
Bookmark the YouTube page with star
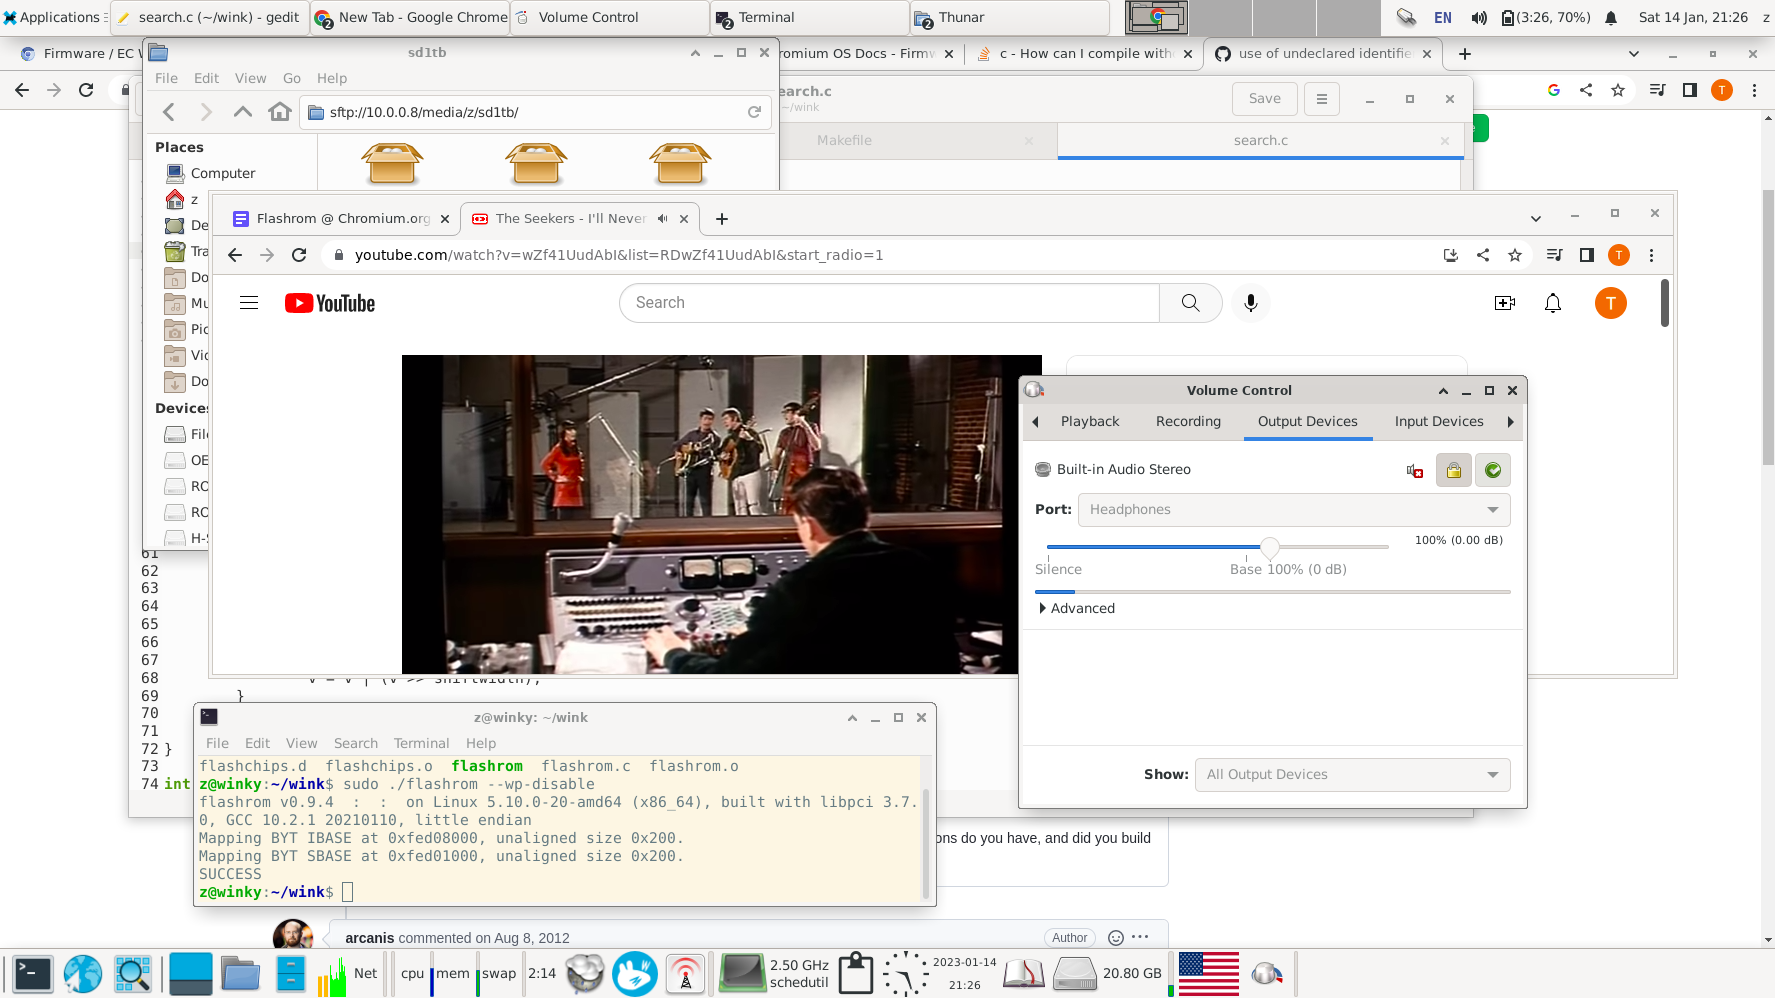point(1515,255)
